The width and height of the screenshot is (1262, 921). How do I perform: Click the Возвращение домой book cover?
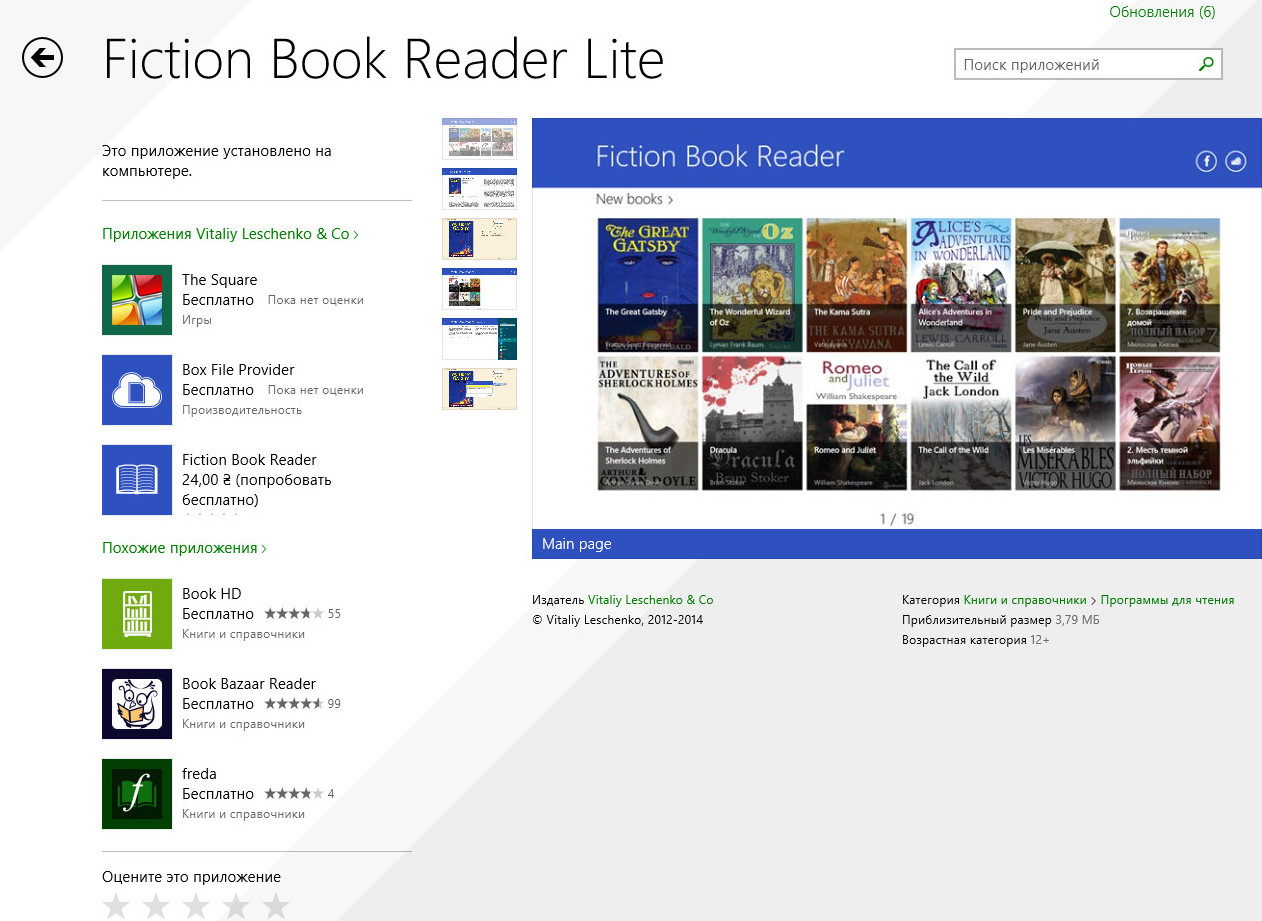coord(1170,285)
